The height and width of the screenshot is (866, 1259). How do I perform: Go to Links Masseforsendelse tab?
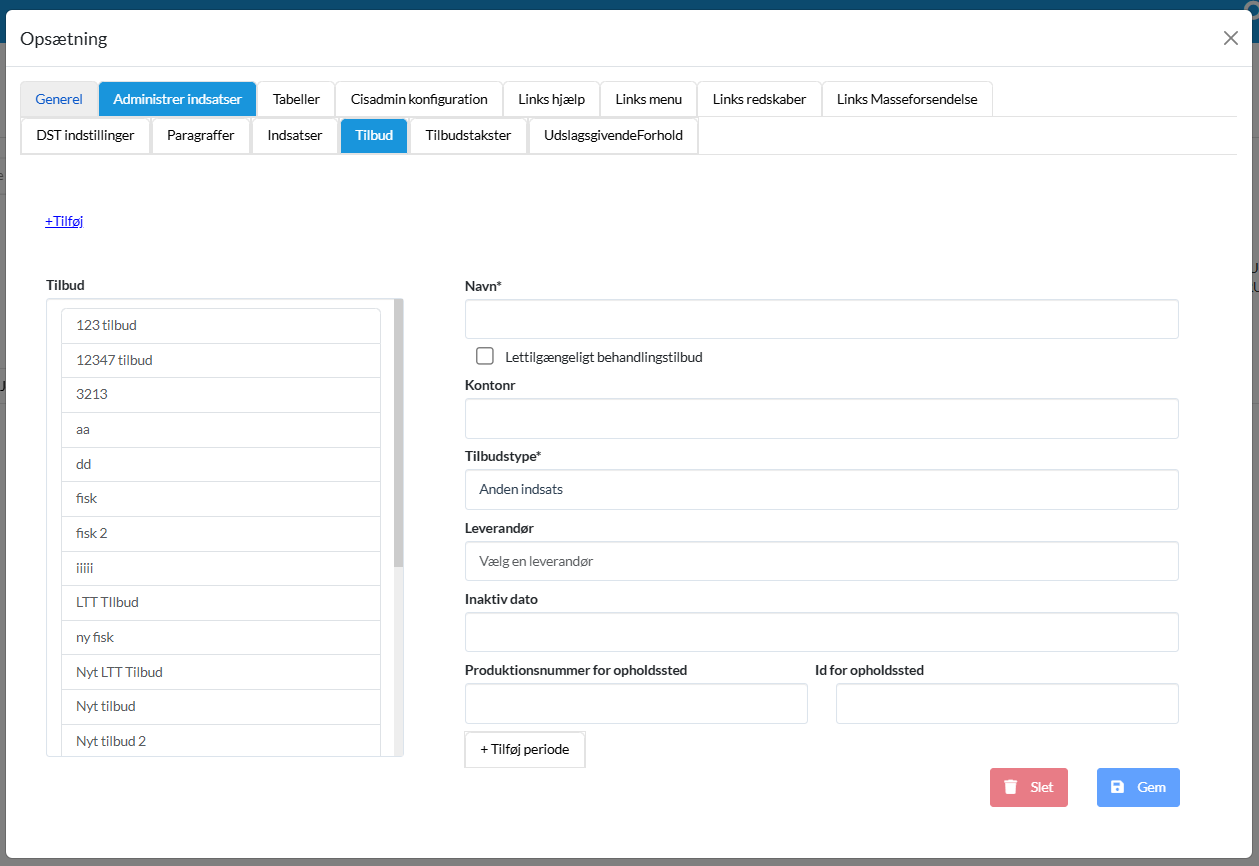pyautogui.click(x=906, y=99)
